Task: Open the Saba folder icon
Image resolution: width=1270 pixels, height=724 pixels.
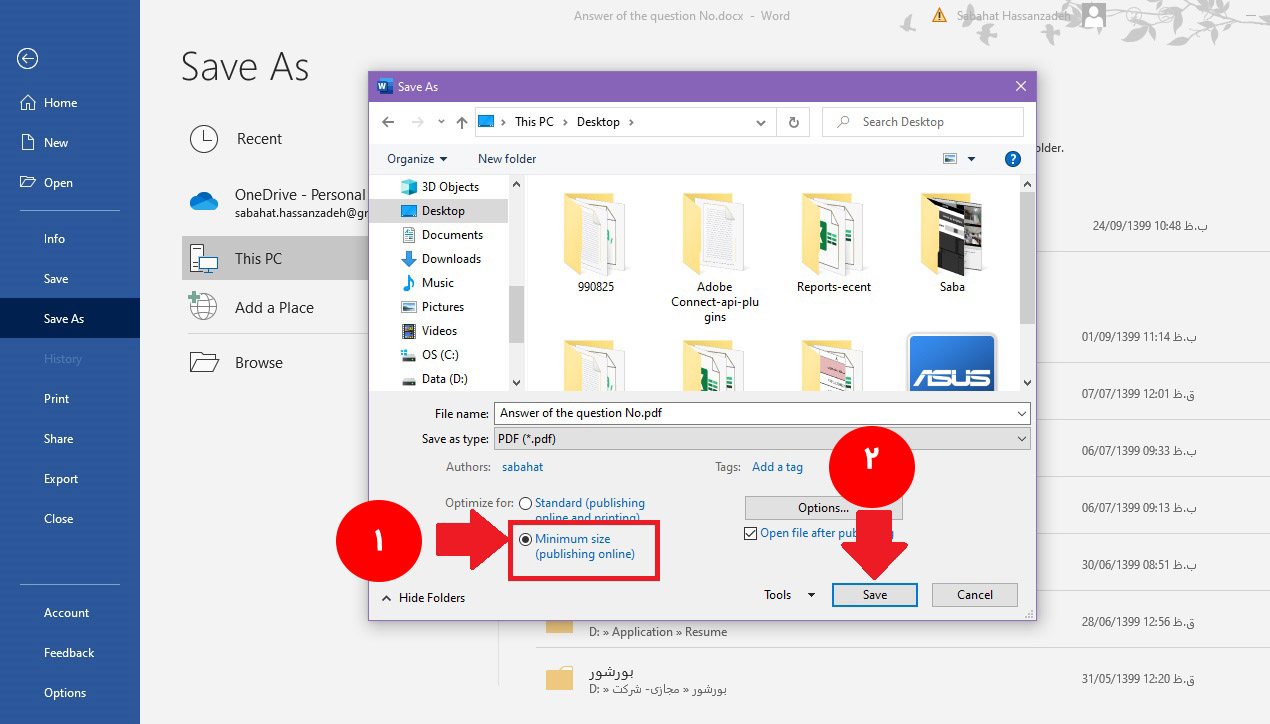Action: click(x=952, y=235)
